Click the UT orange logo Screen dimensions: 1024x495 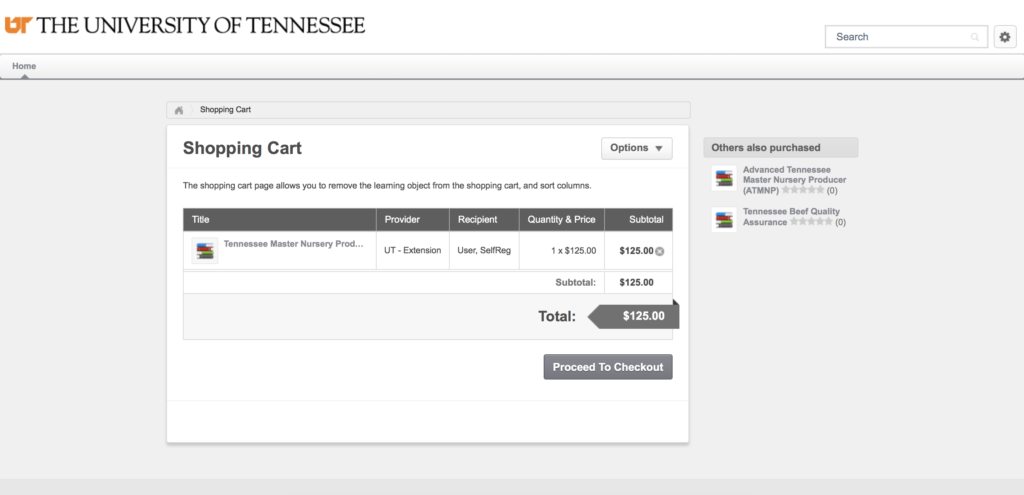point(19,25)
